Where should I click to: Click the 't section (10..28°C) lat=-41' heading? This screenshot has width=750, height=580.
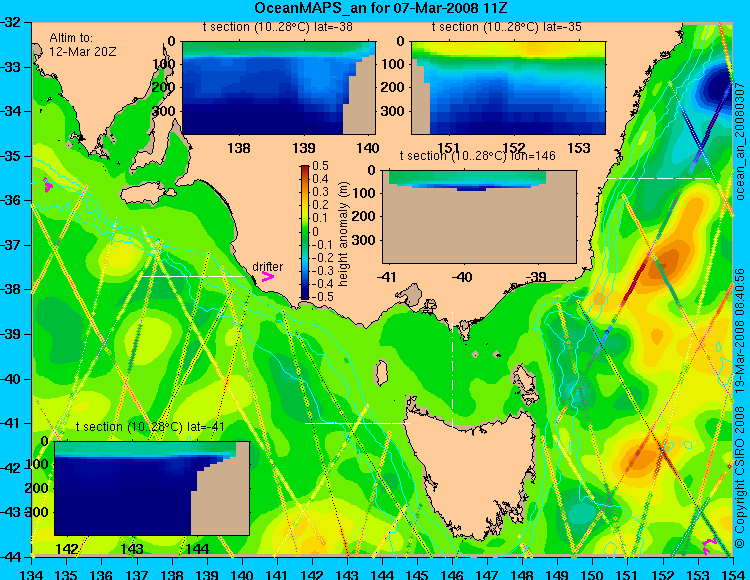coord(150,427)
